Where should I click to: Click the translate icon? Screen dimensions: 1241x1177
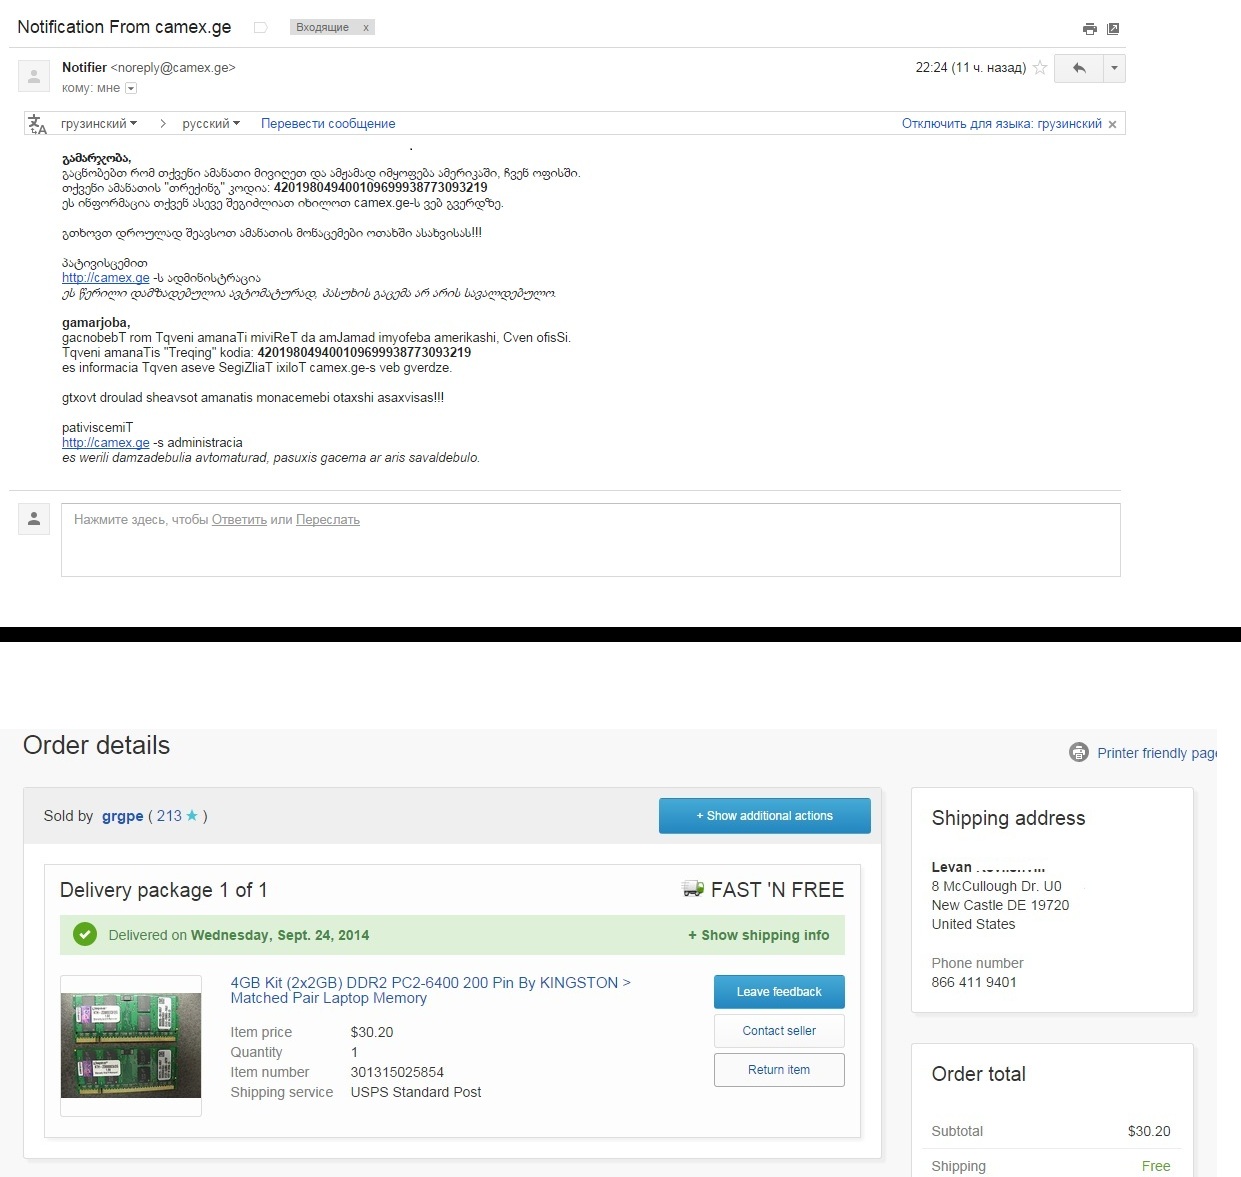[37, 124]
